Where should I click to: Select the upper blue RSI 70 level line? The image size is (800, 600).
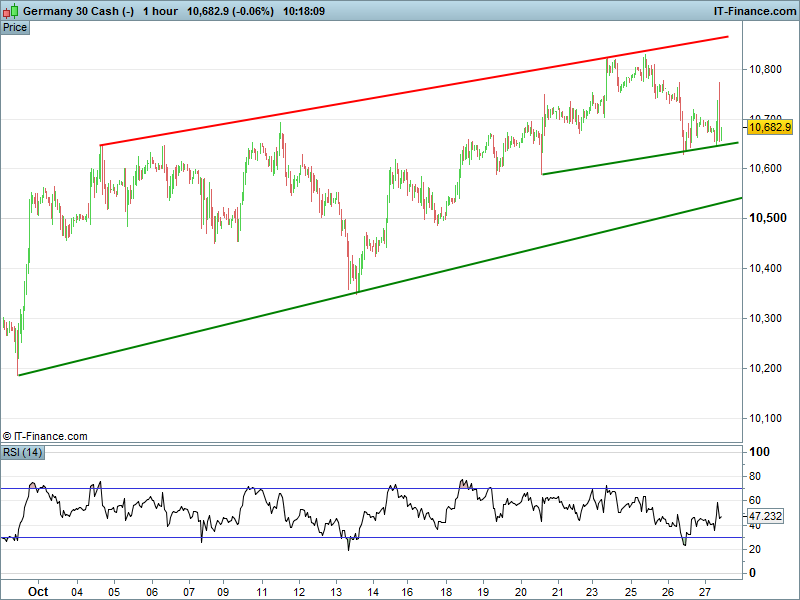(371, 489)
